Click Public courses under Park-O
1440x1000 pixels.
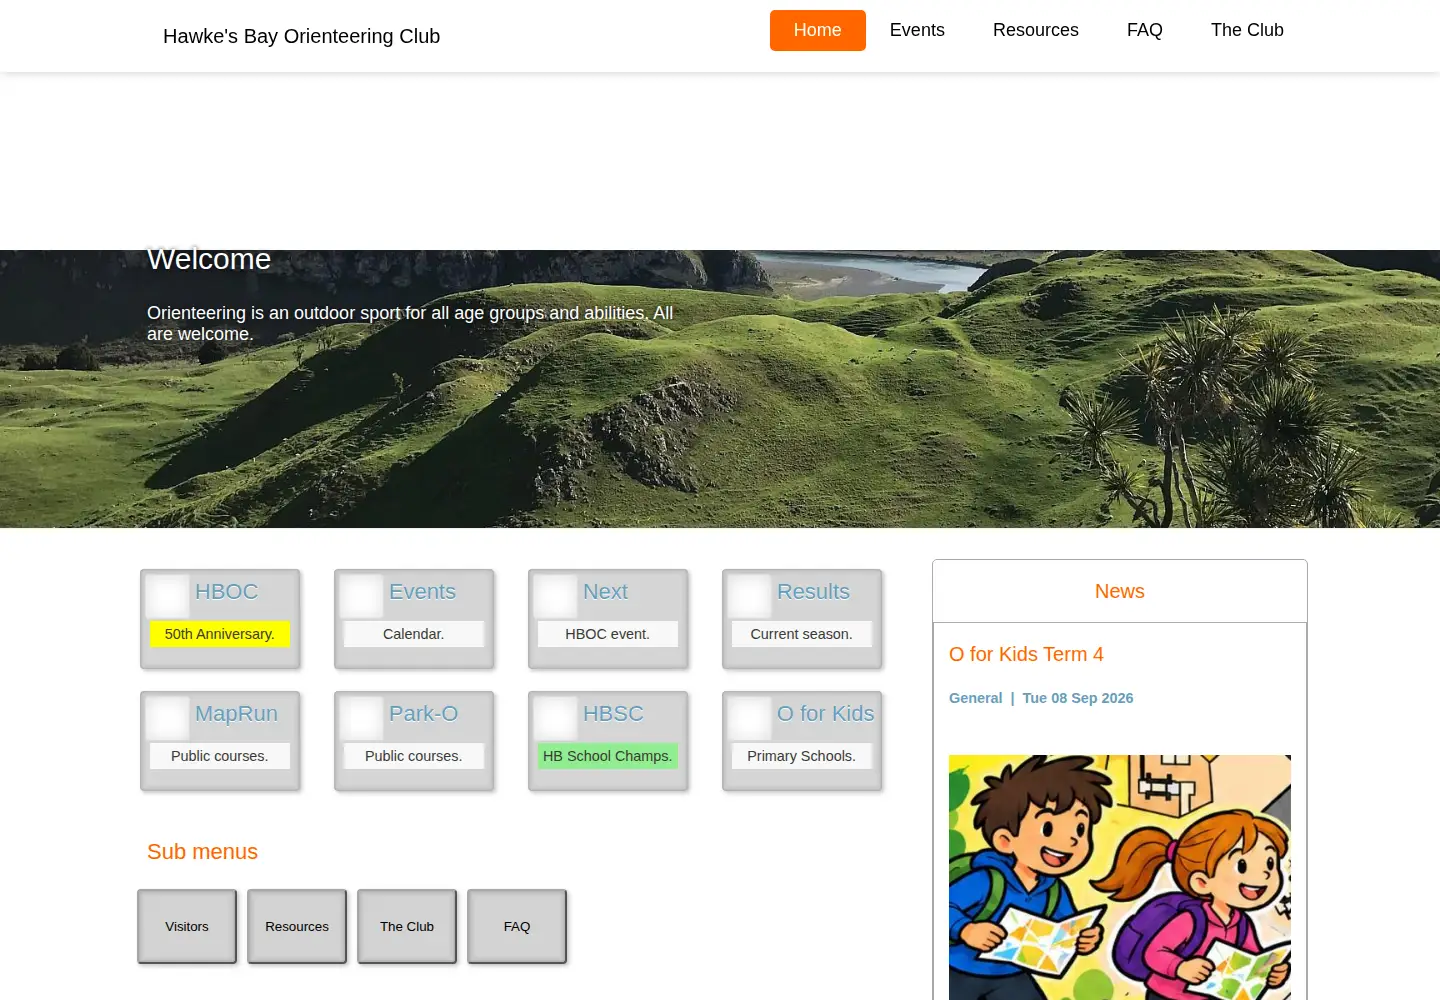tap(413, 756)
